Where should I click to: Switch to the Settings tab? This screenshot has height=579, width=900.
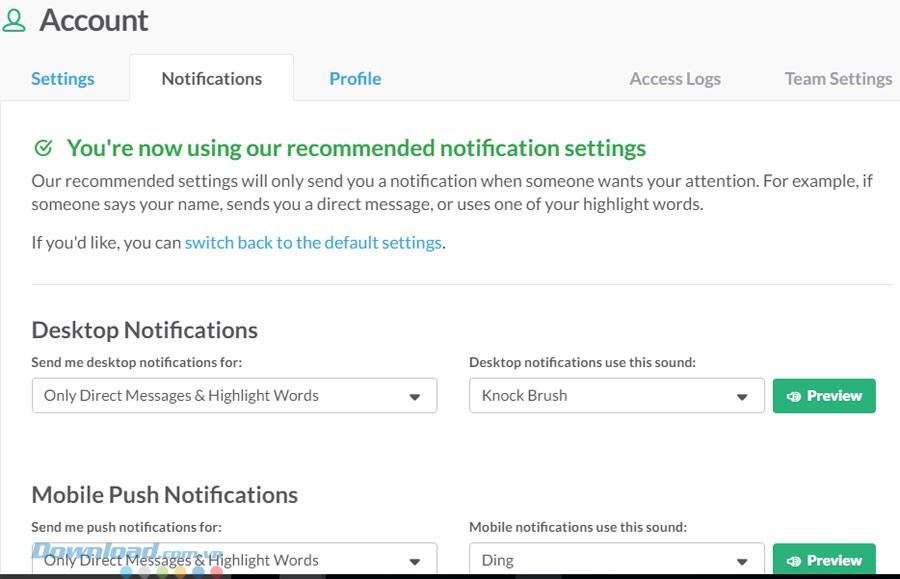62,78
